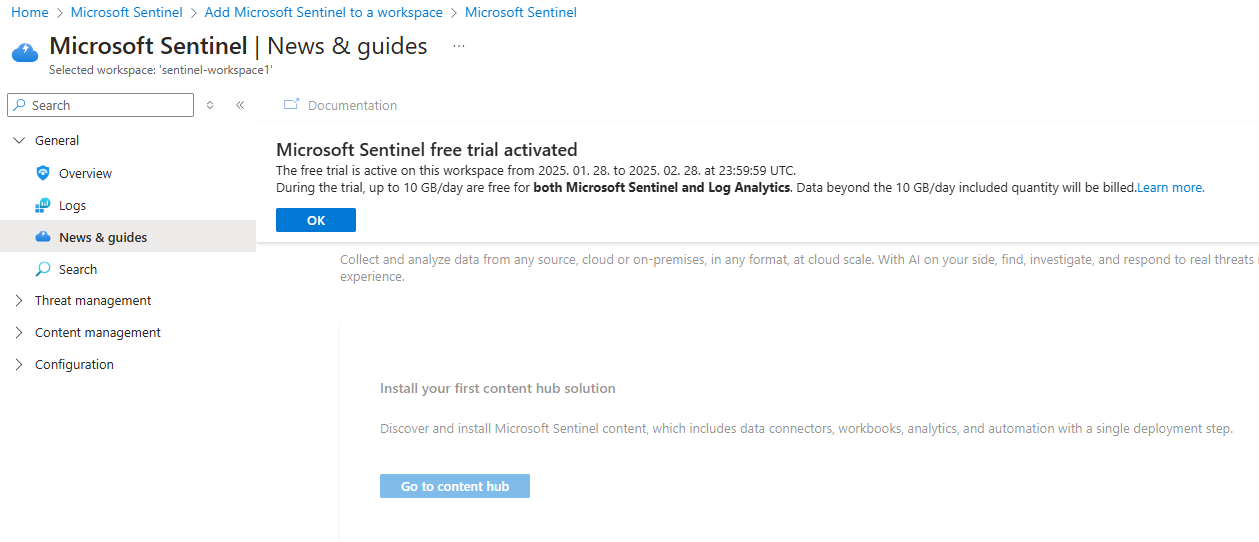Viewport: 1259px width, 542px height.
Task: Click the Search magnifier icon under General
Action: pyautogui.click(x=43, y=269)
